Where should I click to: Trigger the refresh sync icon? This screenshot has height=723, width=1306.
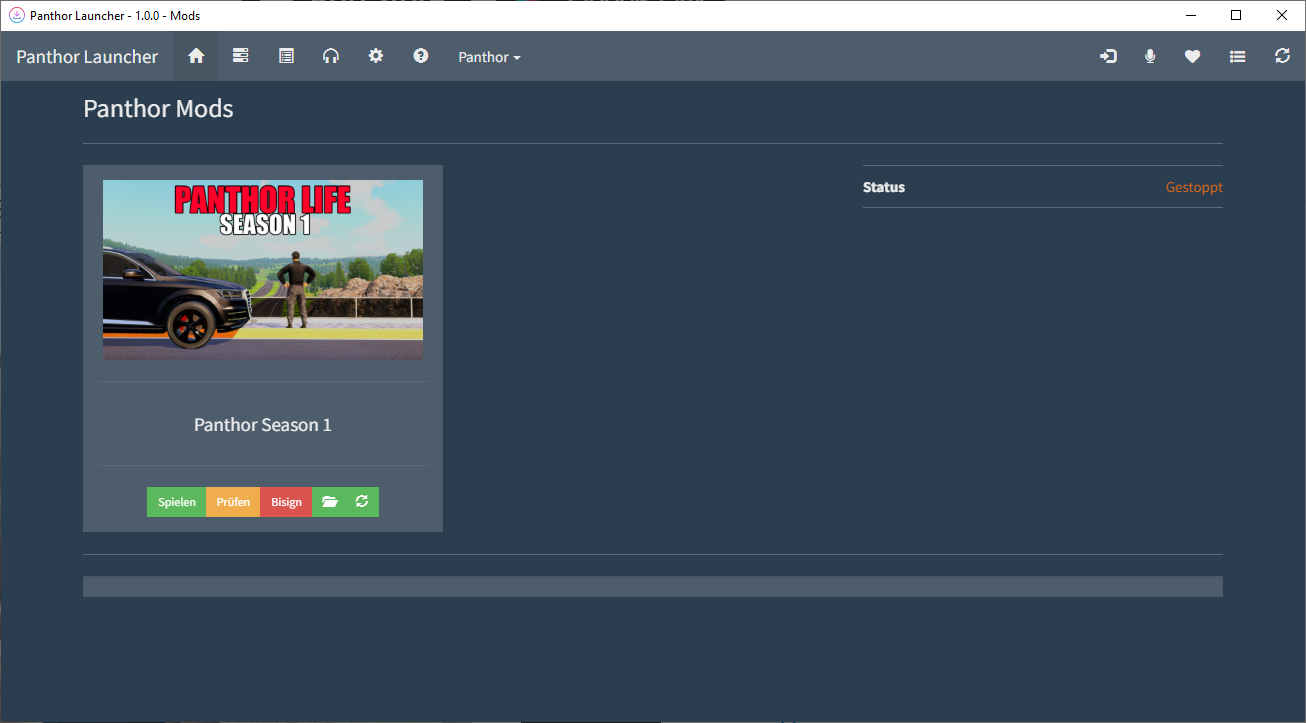coord(1282,56)
